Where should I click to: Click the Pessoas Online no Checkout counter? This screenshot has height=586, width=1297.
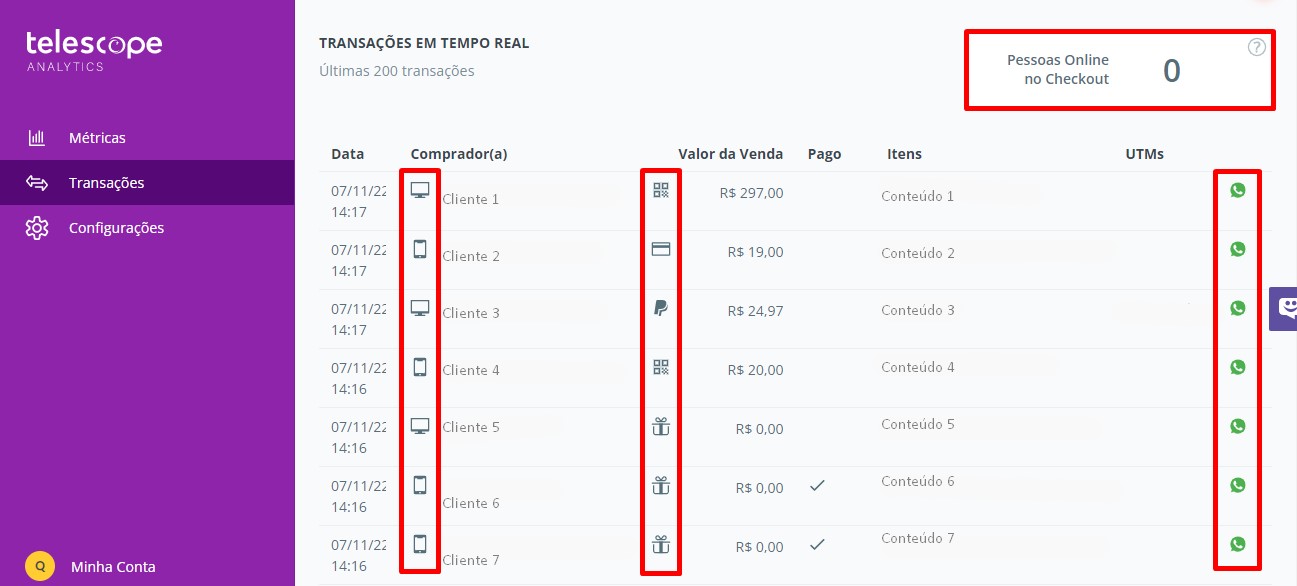pyautogui.click(x=1120, y=70)
